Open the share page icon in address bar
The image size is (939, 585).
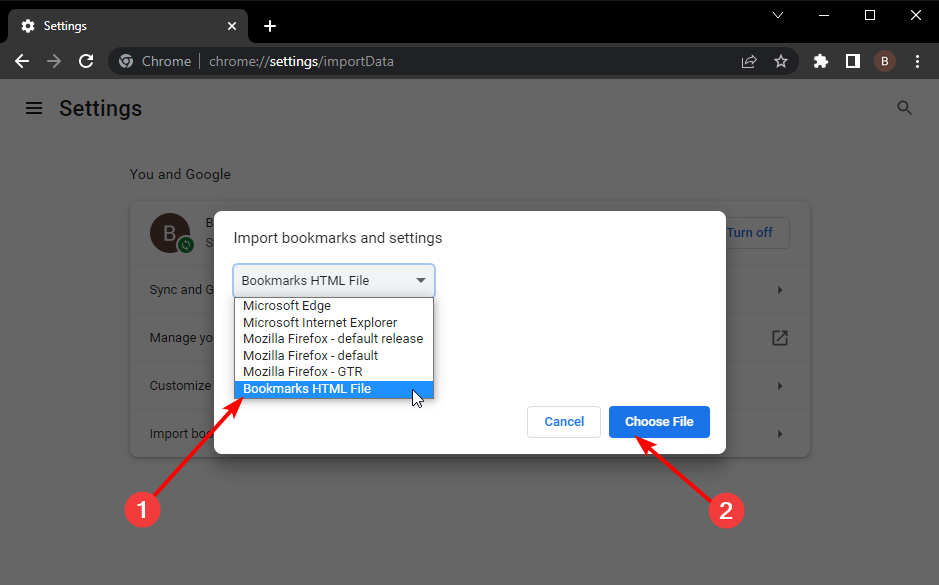749,61
